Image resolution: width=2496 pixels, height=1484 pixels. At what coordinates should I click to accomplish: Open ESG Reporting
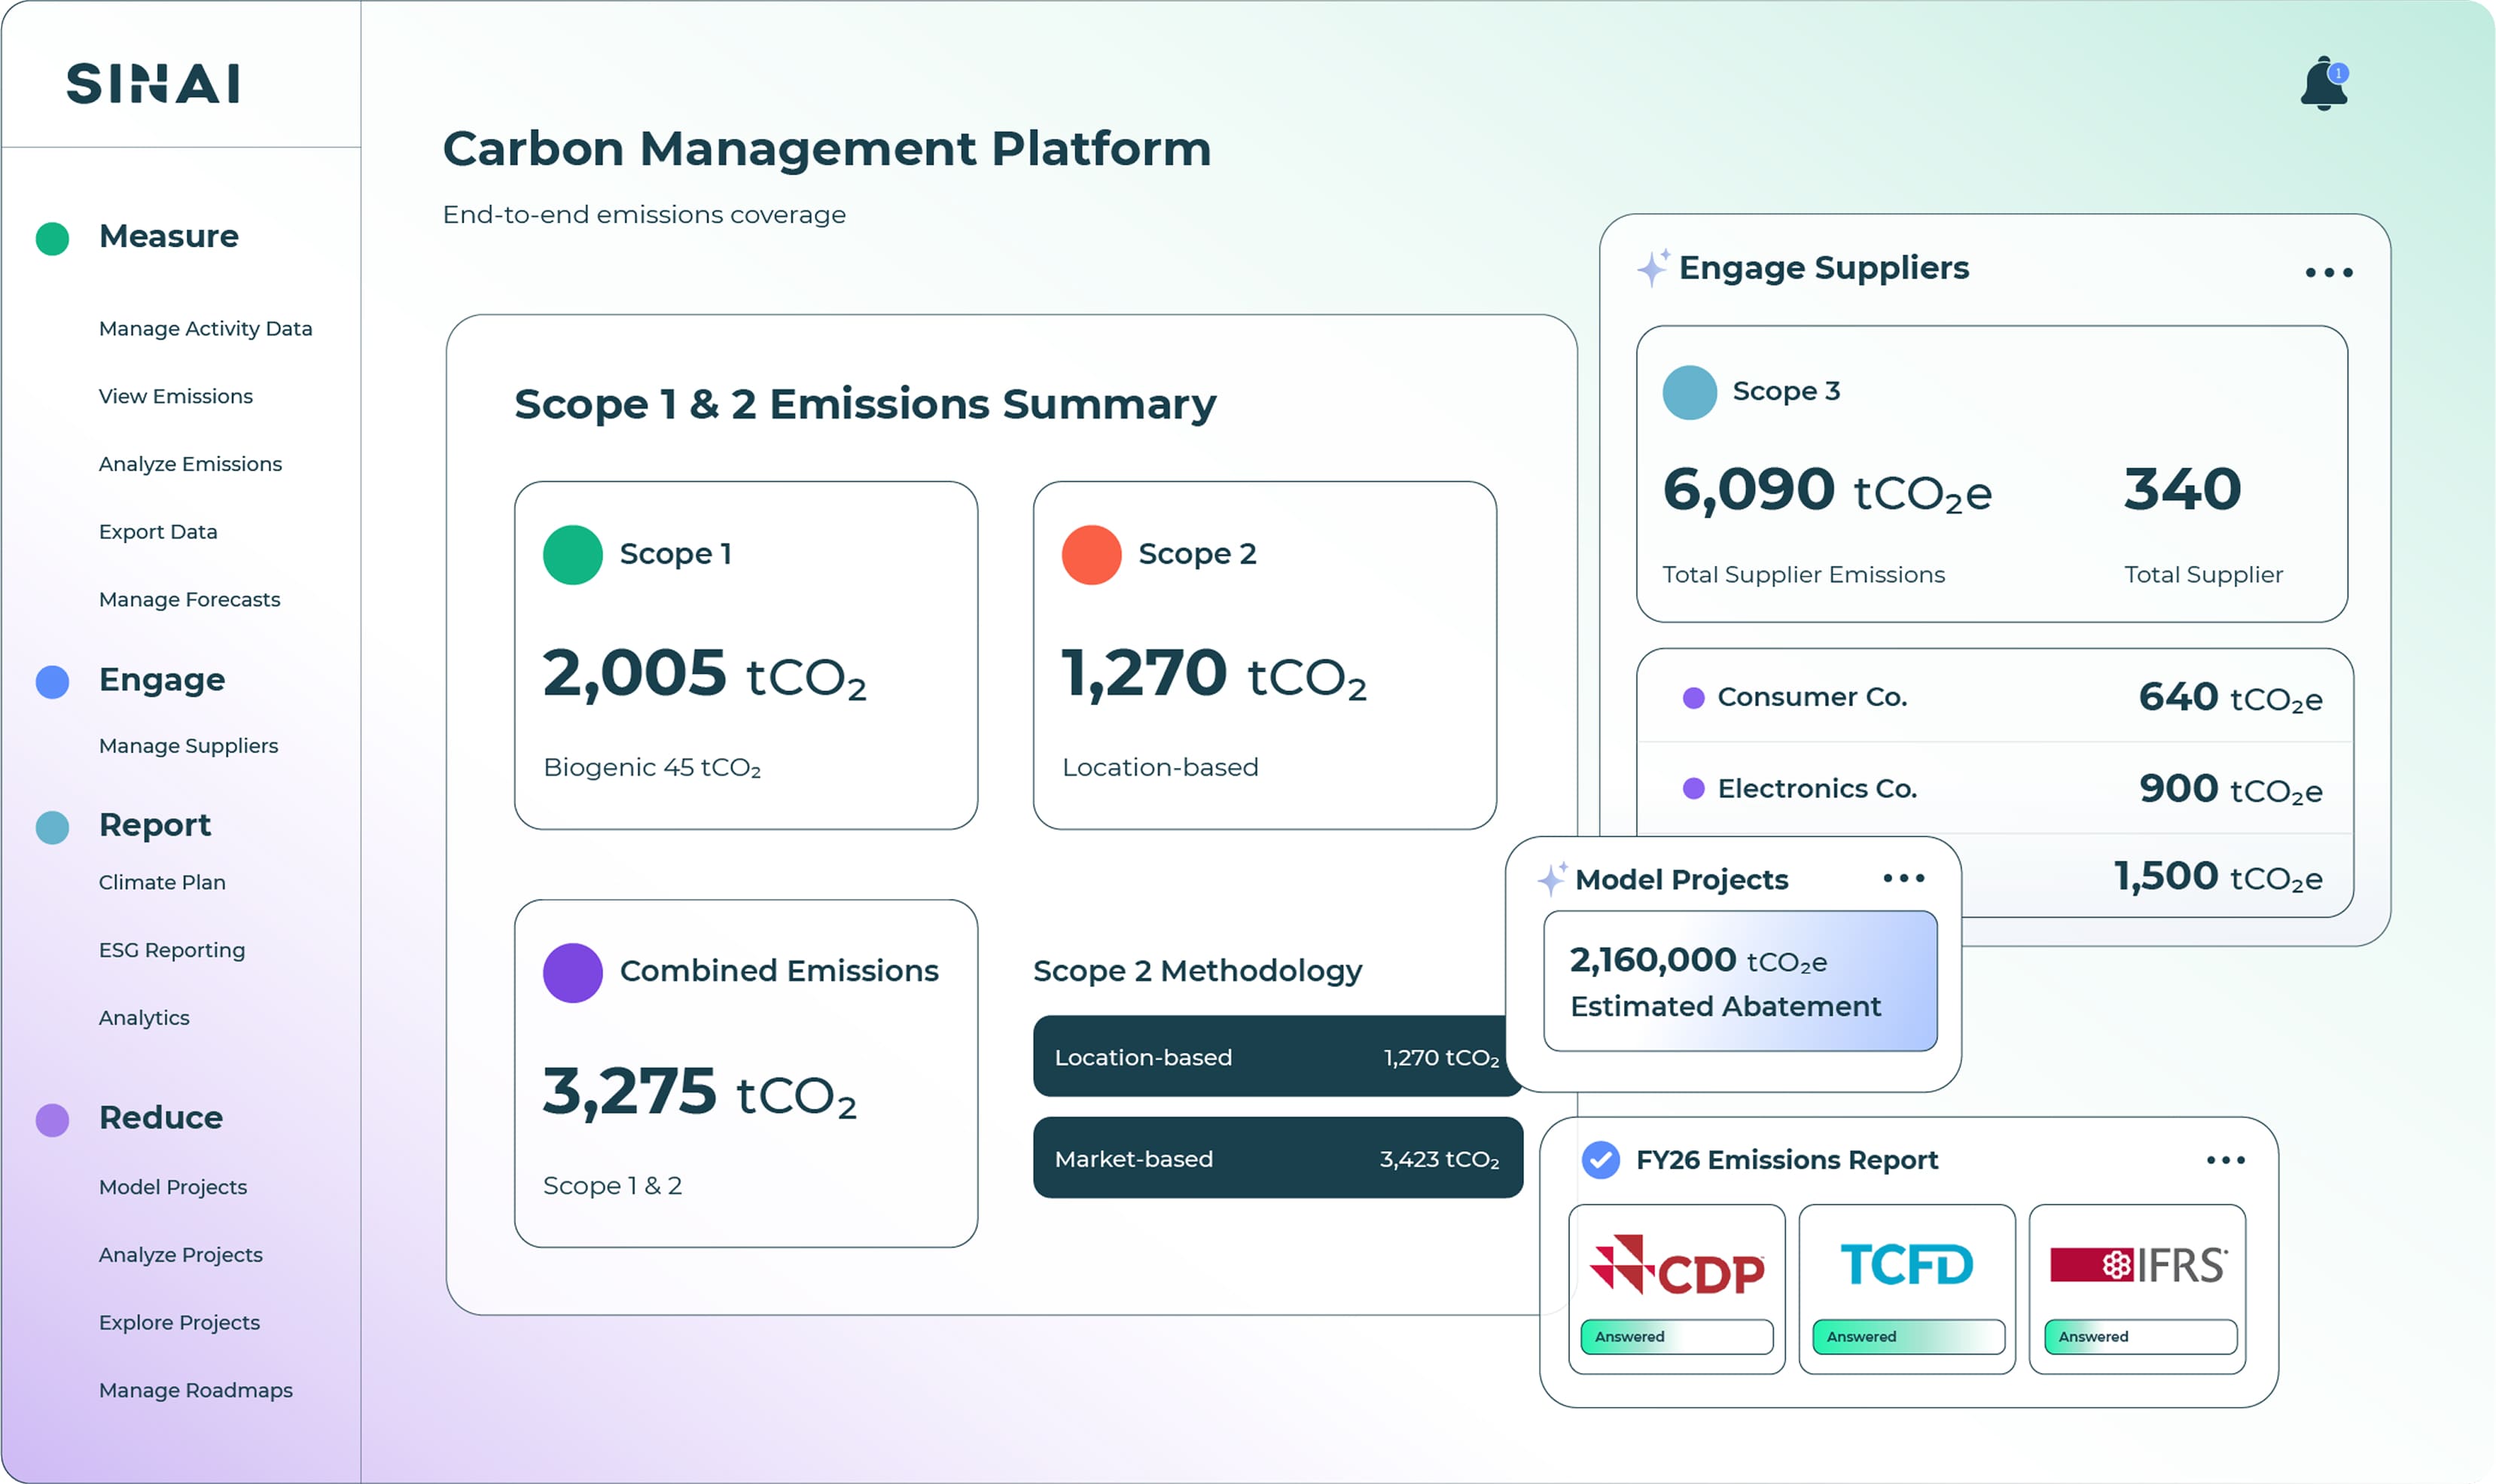click(x=172, y=950)
